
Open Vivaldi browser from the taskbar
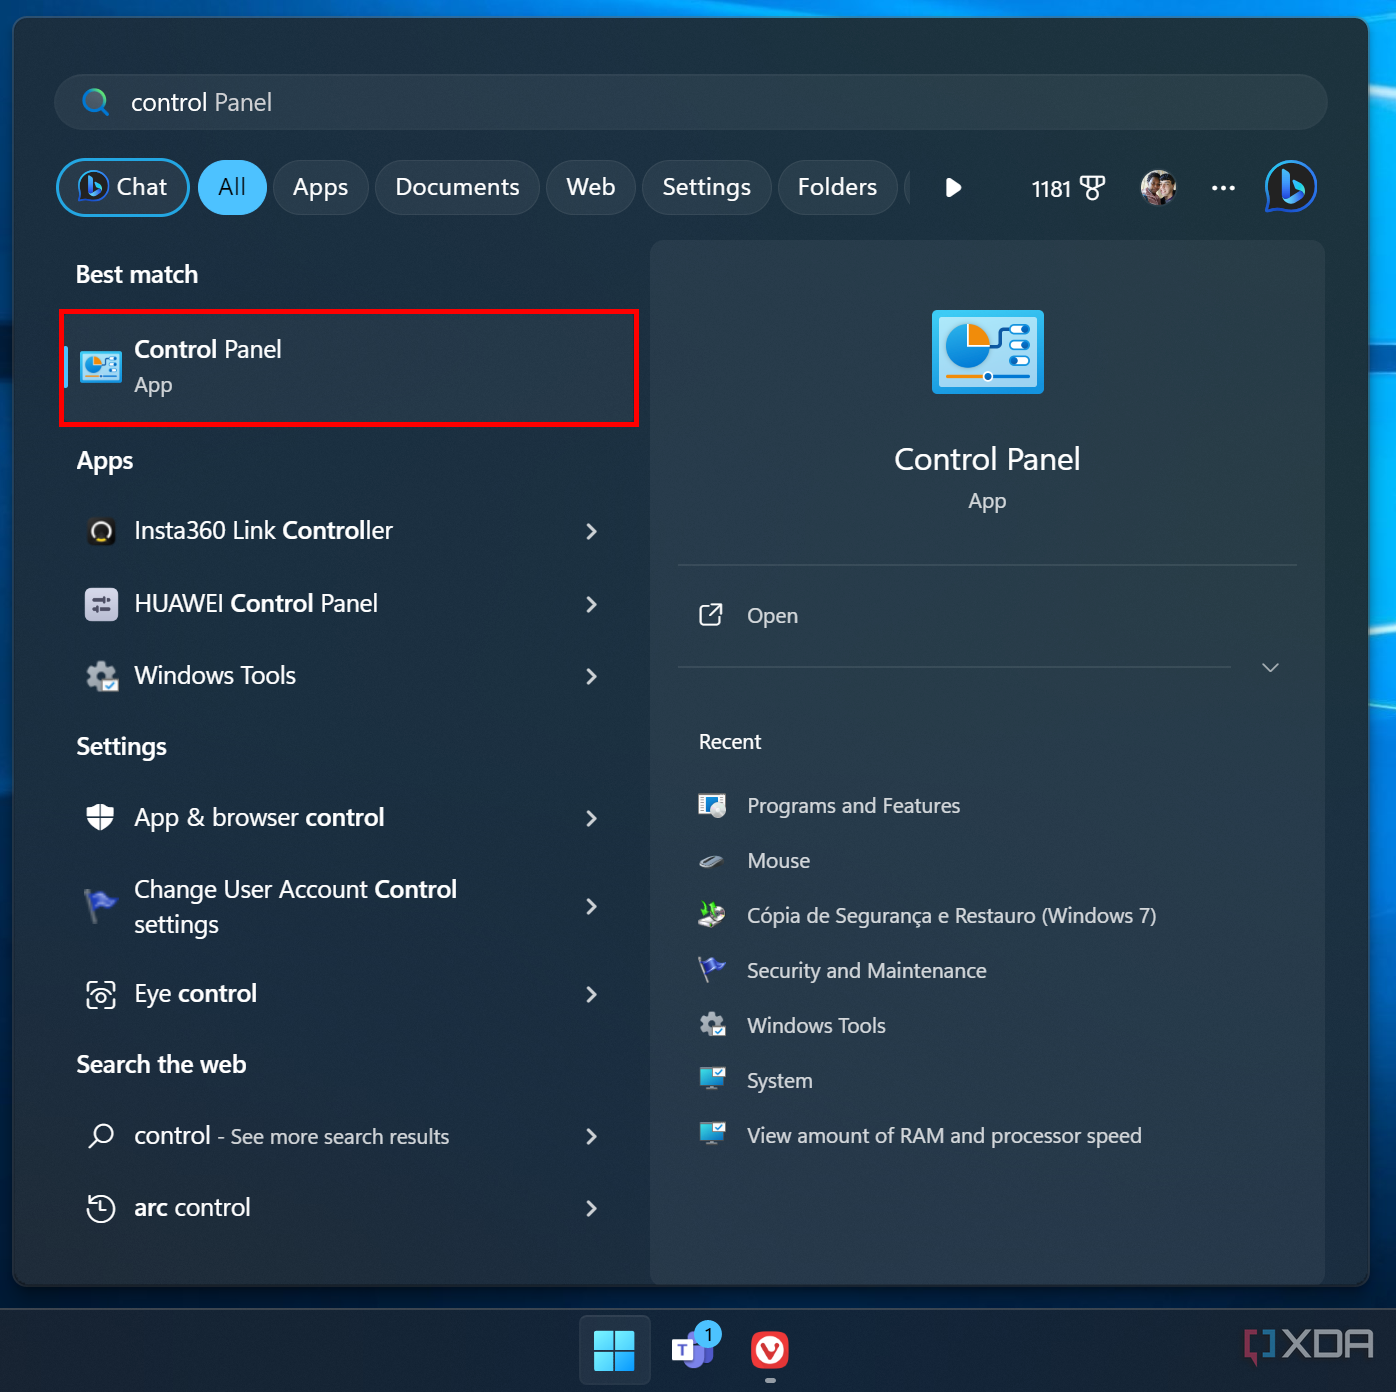pyautogui.click(x=770, y=1350)
